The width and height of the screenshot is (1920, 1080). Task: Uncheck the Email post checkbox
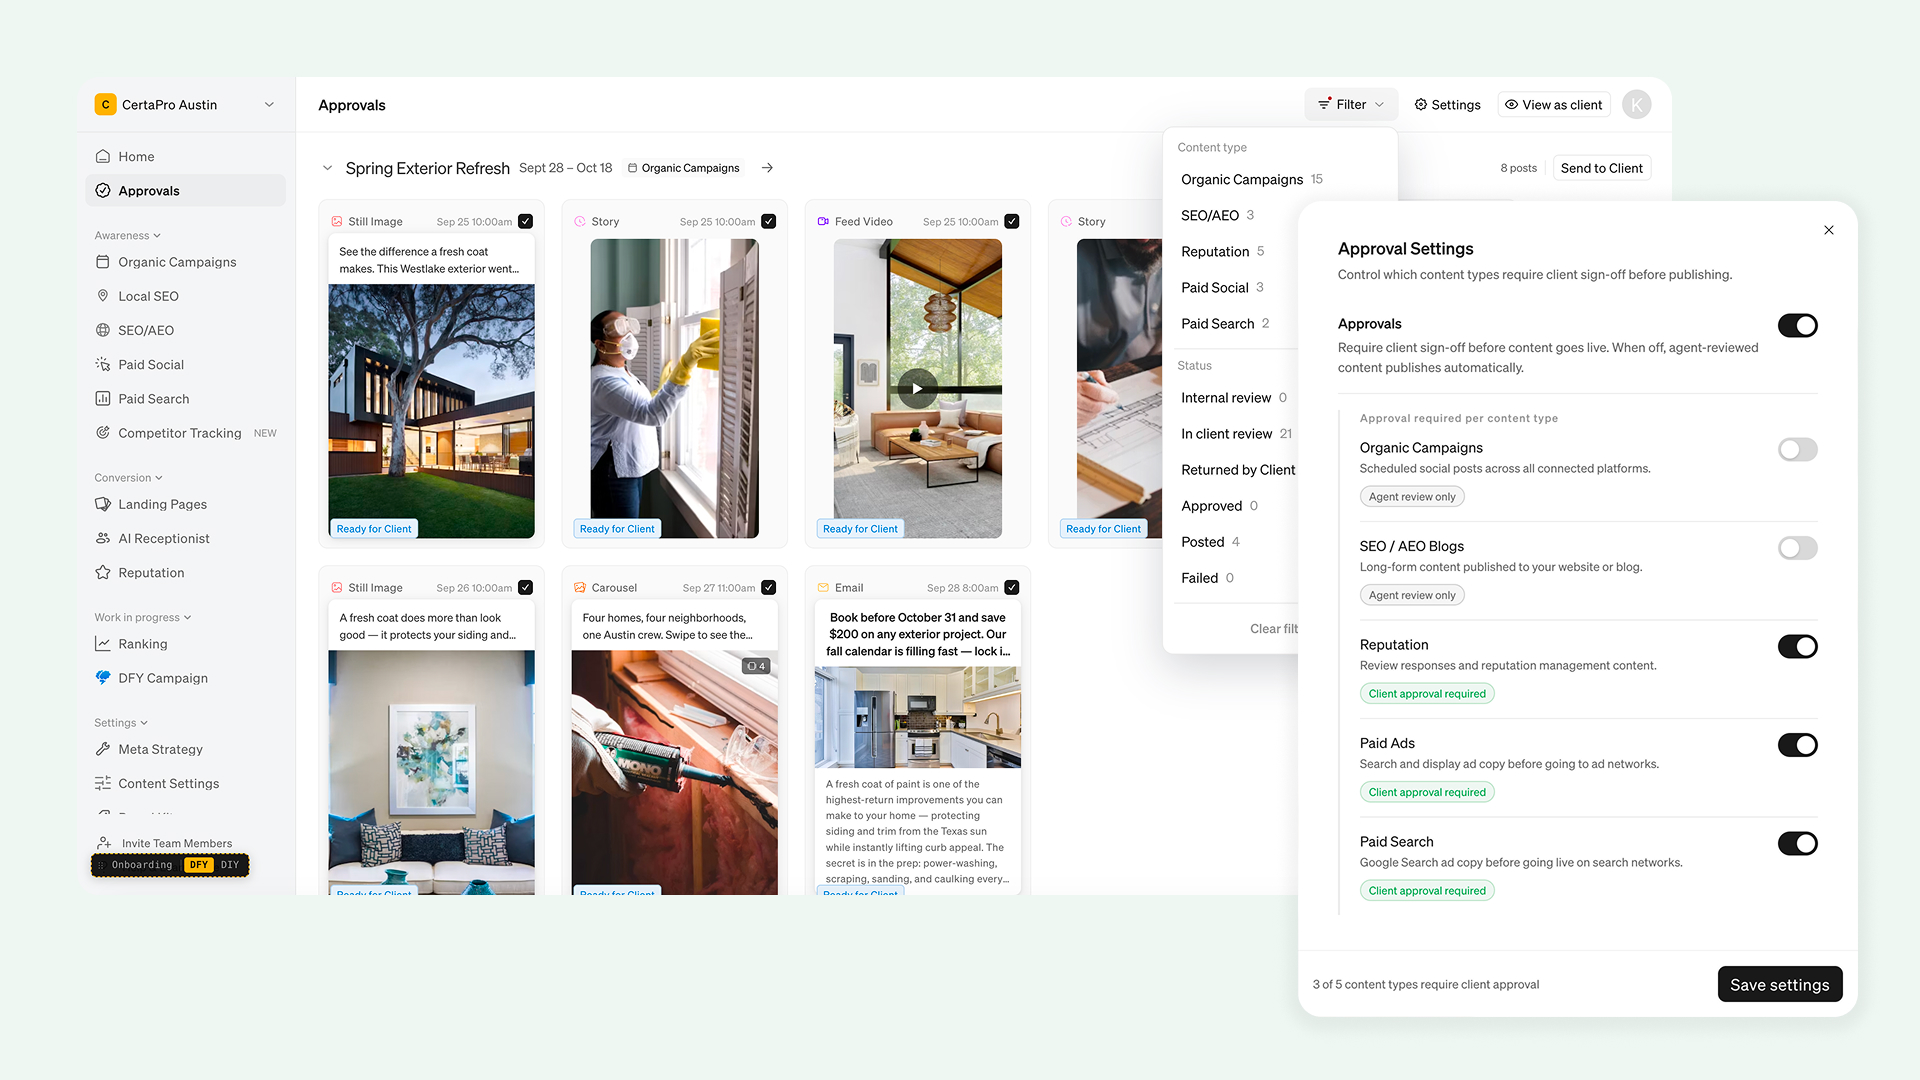pos(1012,587)
